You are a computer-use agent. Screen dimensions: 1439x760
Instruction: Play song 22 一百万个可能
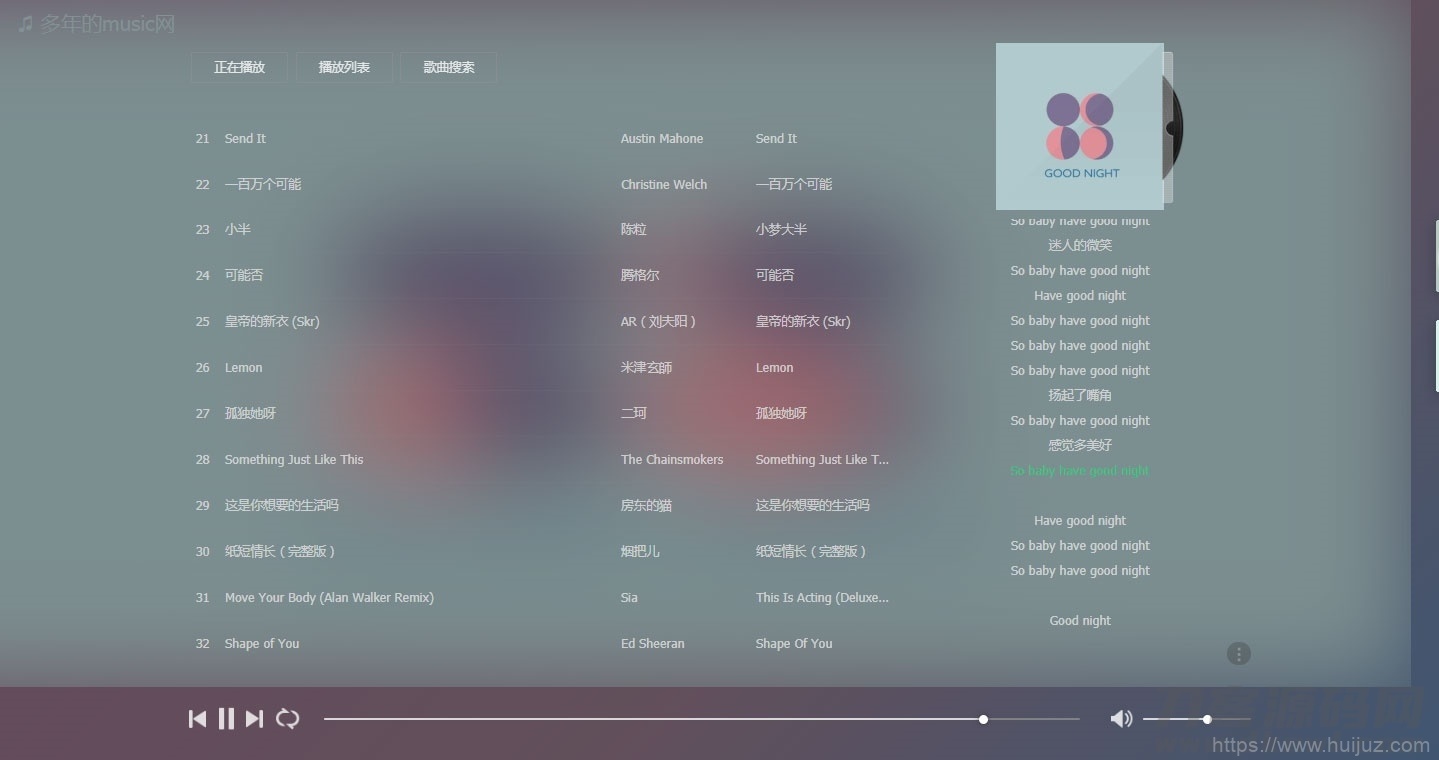263,184
